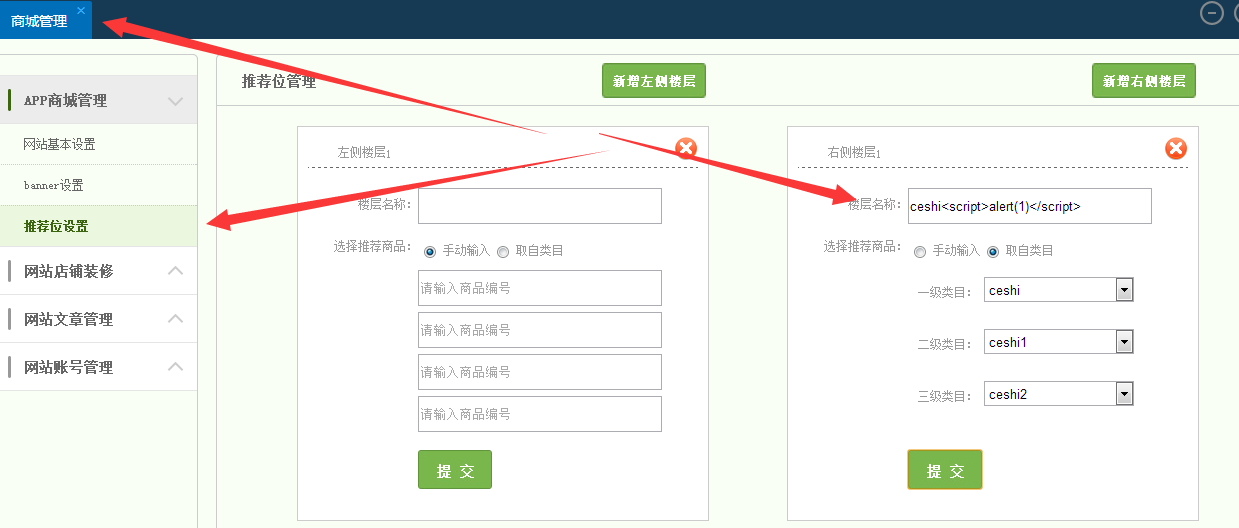Click the second 请输入商品编号 input
This screenshot has height=528, width=1239.
click(540, 330)
